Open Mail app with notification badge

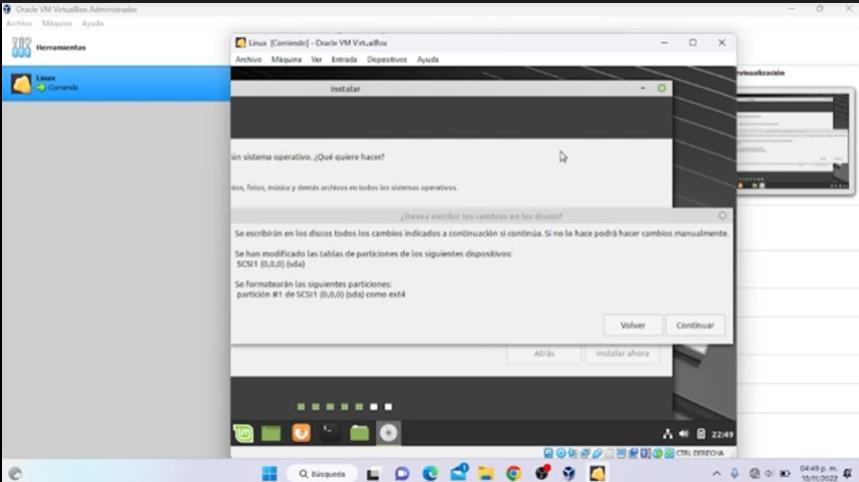459,473
